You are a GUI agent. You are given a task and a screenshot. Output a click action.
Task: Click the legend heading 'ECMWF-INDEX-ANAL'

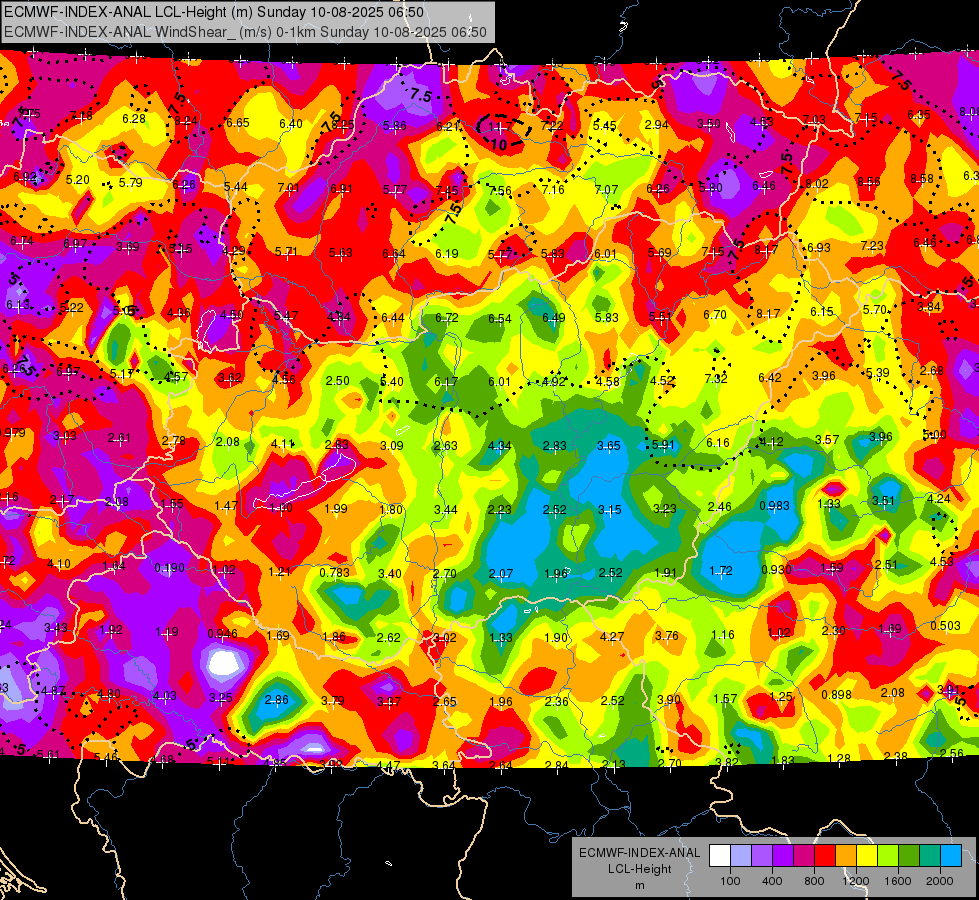coord(639,853)
